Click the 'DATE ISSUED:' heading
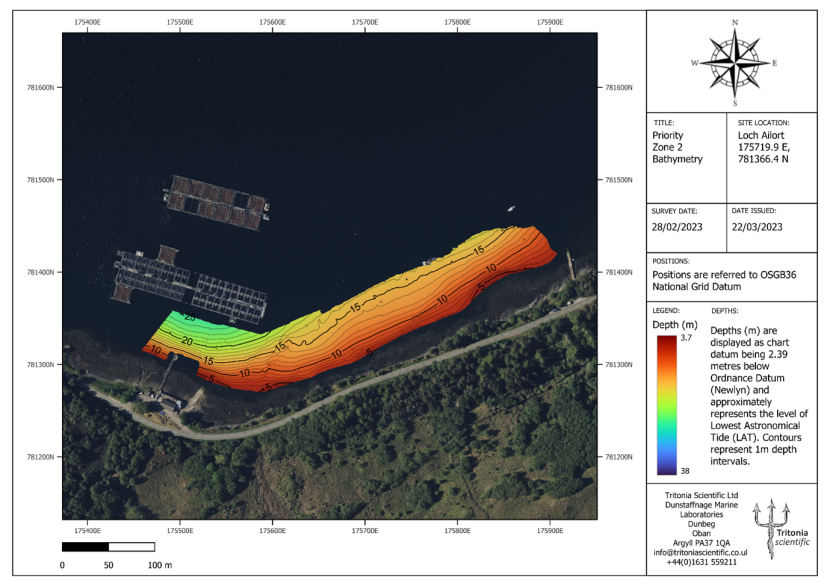Image resolution: width=830 pixels, height=586 pixels. click(x=754, y=211)
